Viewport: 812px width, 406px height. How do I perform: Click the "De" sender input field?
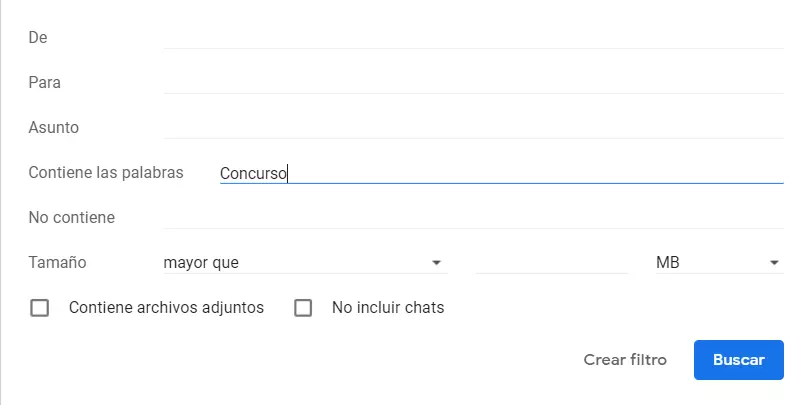click(x=473, y=37)
